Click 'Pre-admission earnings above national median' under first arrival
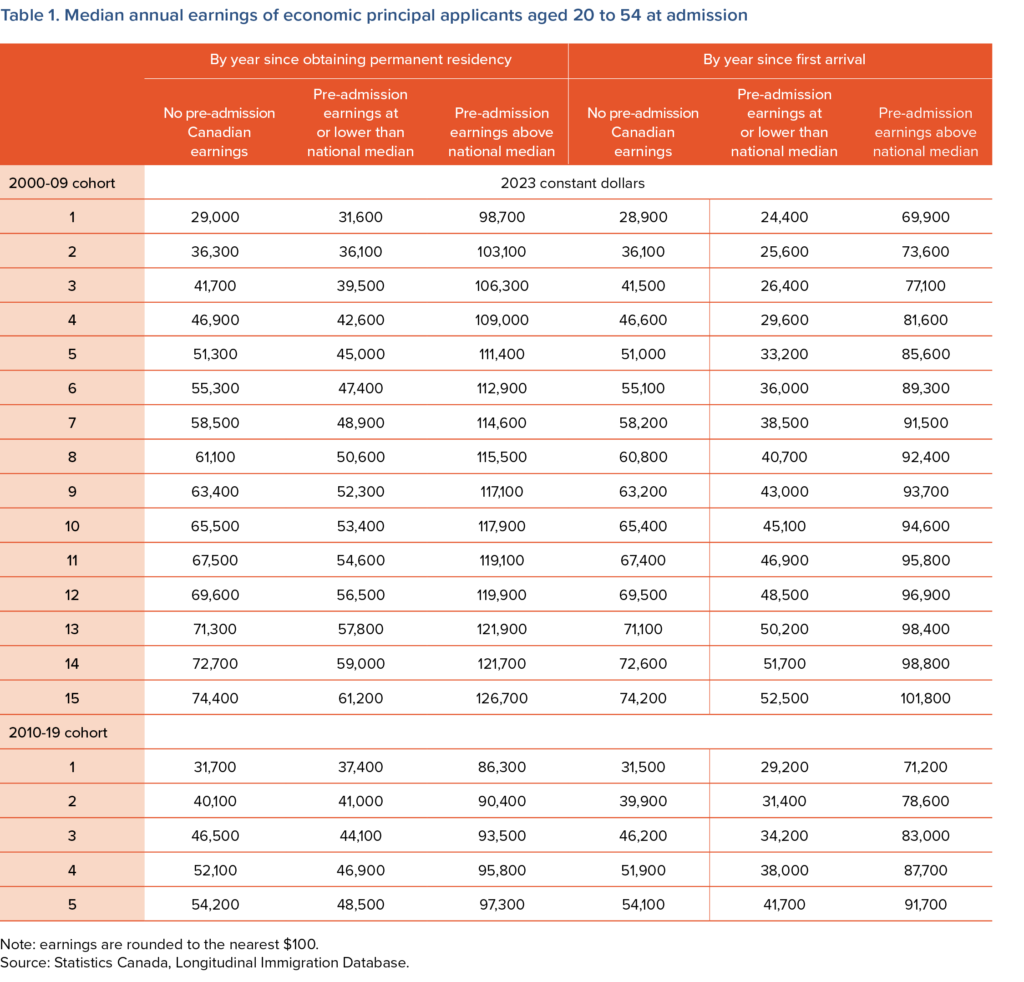Image resolution: width=1024 pixels, height=982 pixels. 925,132
